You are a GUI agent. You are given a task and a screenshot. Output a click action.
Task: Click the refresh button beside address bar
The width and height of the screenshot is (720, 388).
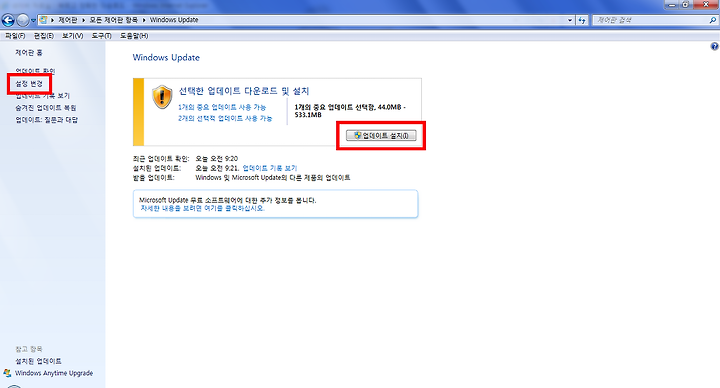[x=582, y=20]
